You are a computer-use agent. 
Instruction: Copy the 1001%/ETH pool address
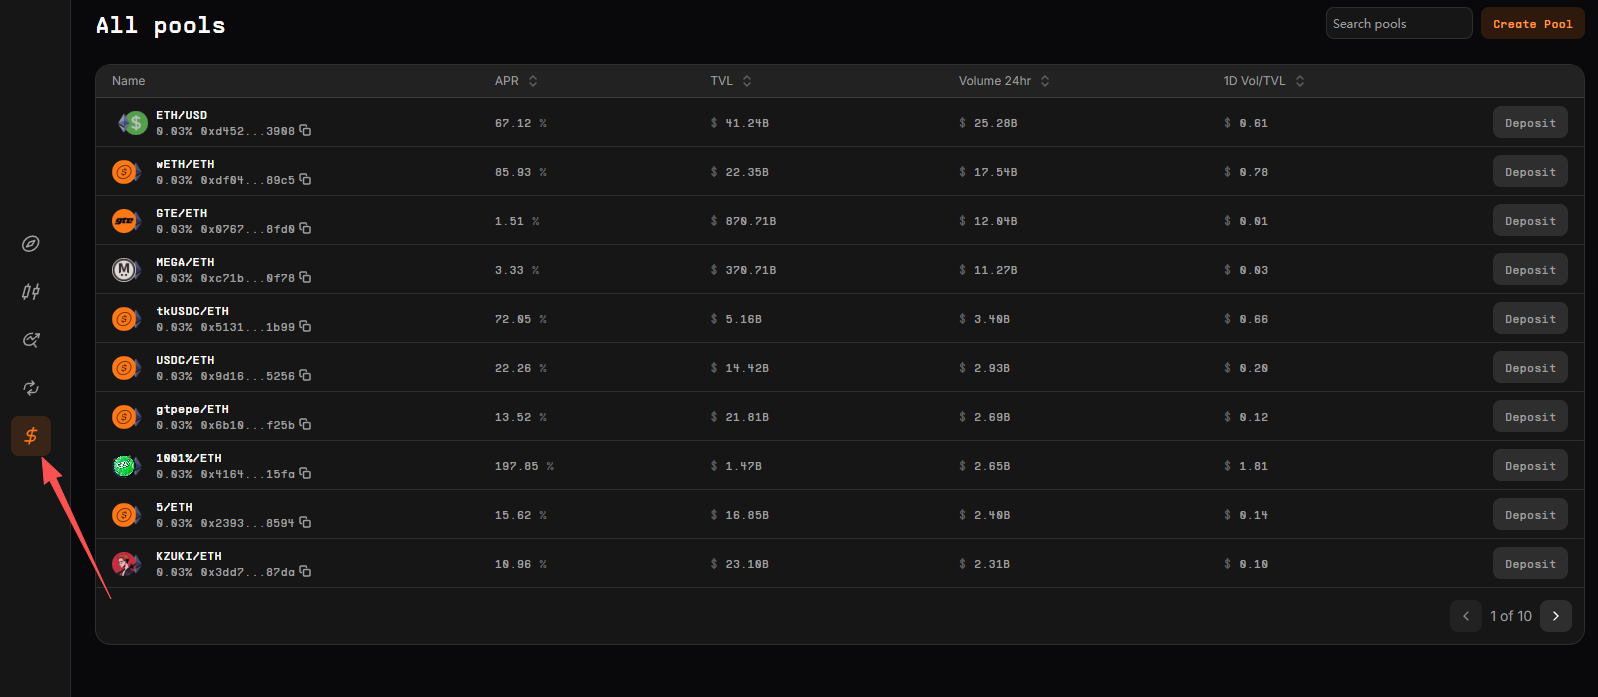coord(305,474)
